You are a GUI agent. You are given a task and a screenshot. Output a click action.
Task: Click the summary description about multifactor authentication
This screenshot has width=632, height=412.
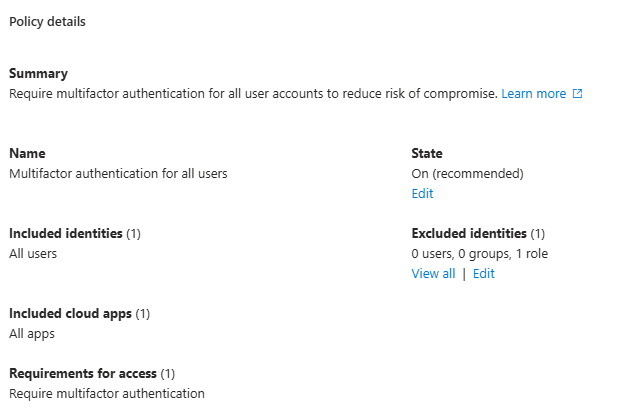pos(252,94)
